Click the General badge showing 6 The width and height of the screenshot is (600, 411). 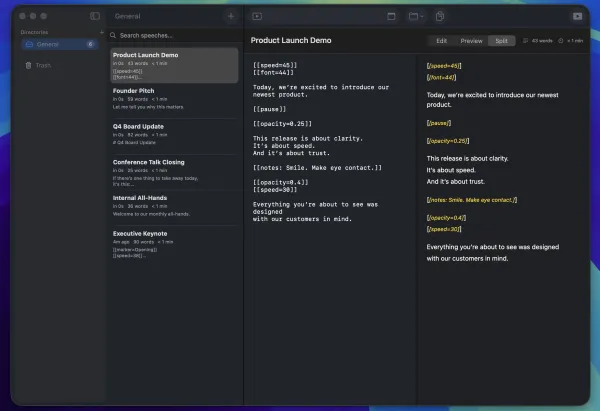[90, 44]
